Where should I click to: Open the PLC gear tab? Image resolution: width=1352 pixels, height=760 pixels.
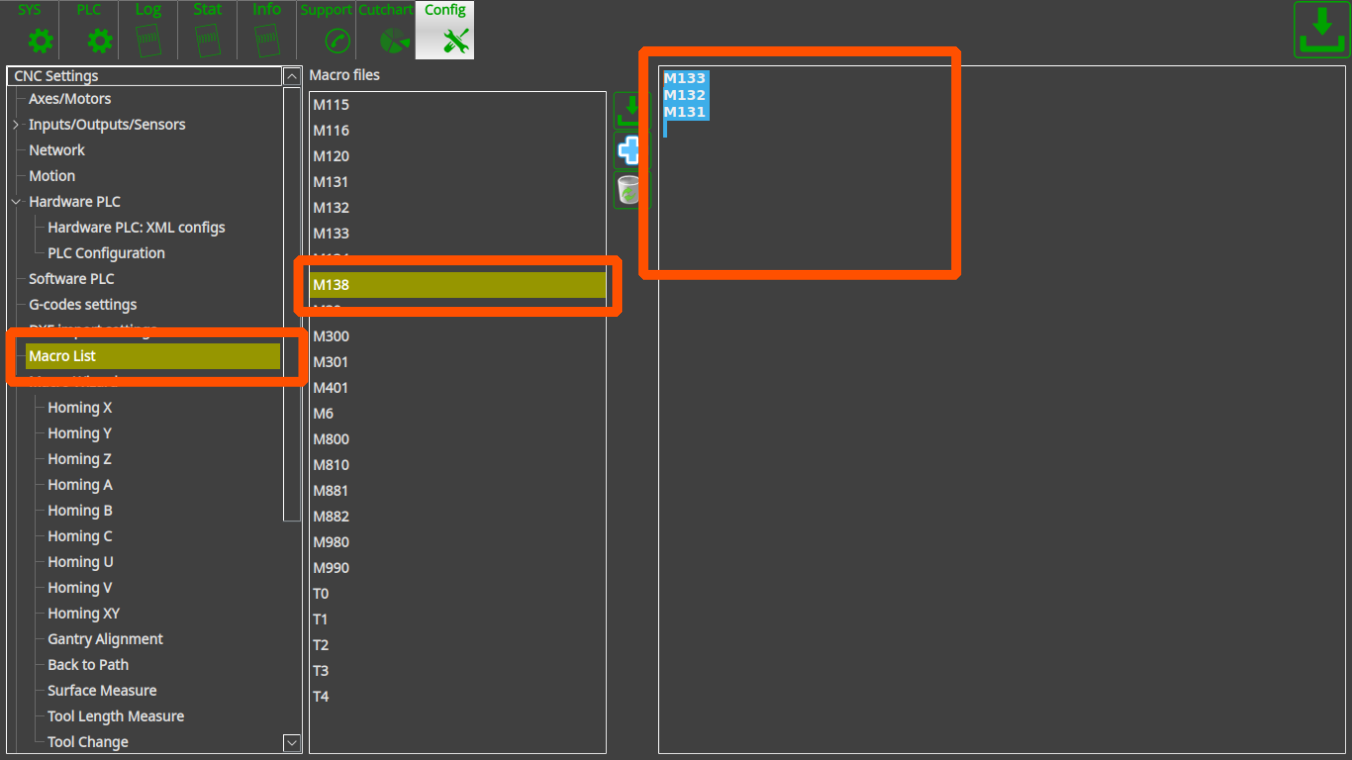coord(89,30)
